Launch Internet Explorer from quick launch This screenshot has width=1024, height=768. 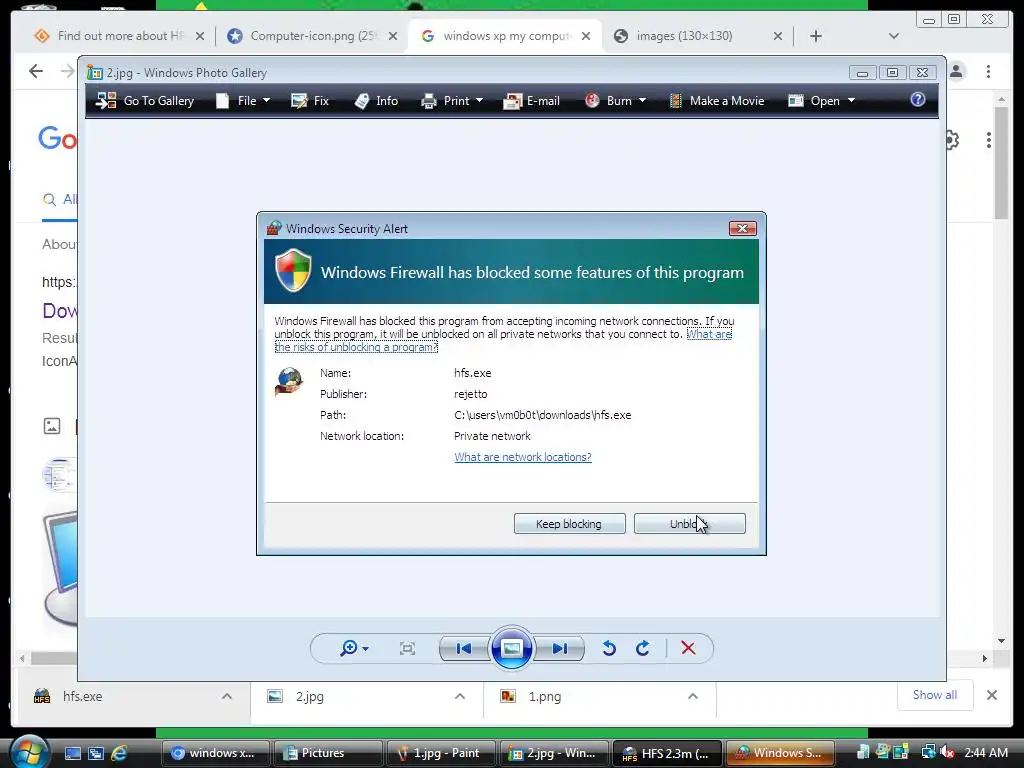(120, 753)
